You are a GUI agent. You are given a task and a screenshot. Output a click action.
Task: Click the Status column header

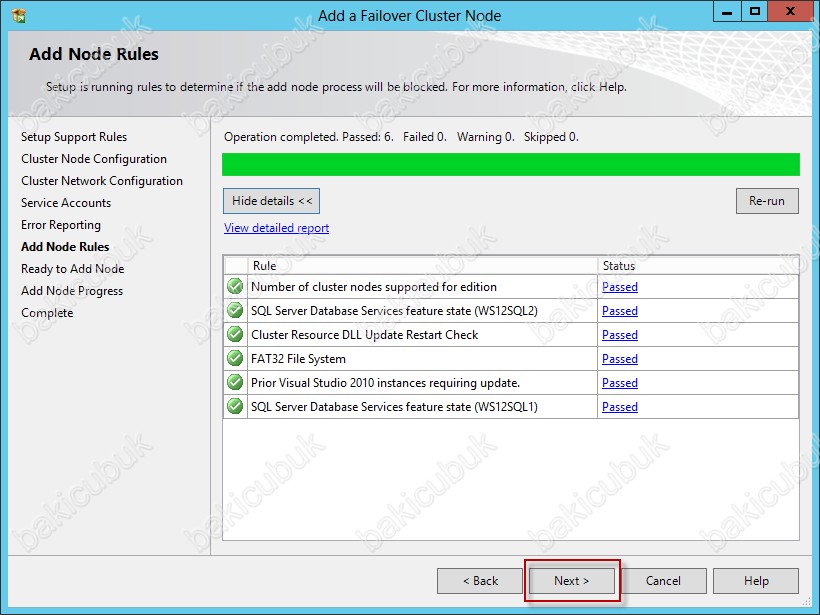(698, 266)
